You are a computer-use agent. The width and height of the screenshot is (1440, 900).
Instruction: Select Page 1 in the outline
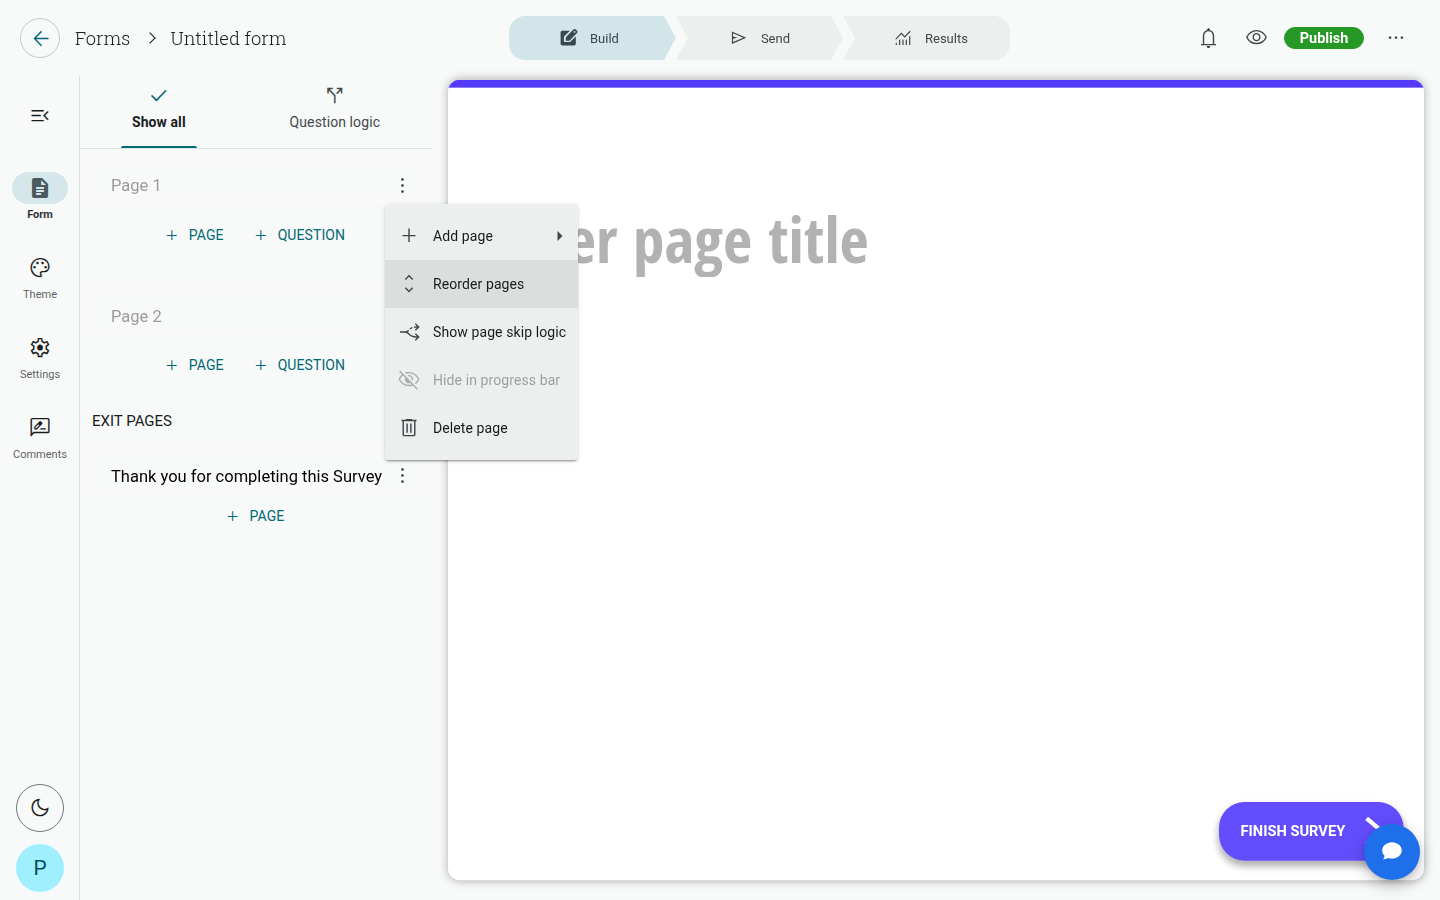pos(136,185)
